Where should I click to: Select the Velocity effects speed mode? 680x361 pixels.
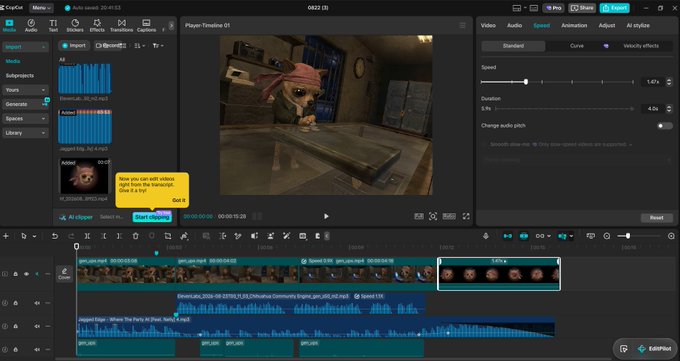tap(641, 46)
